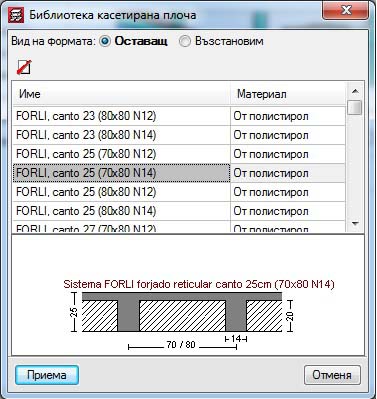This screenshot has width=377, height=399.
Task: Click material cell of canto 25 (70x80 N12)
Action: click(288, 154)
